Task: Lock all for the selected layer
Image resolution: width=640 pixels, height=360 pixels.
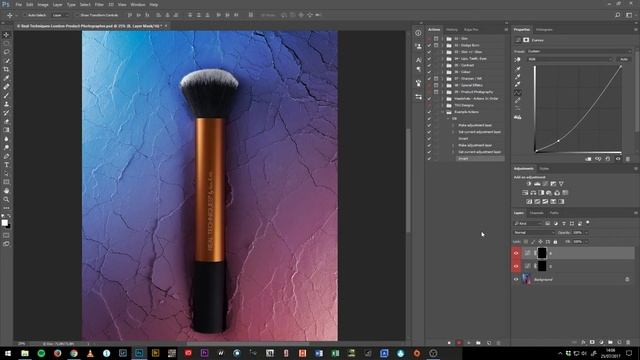Action: (555, 242)
